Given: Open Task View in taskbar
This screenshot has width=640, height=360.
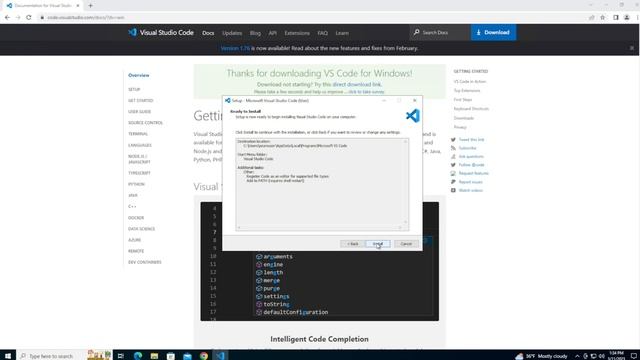Looking at the screenshot, I should click(x=121, y=356).
